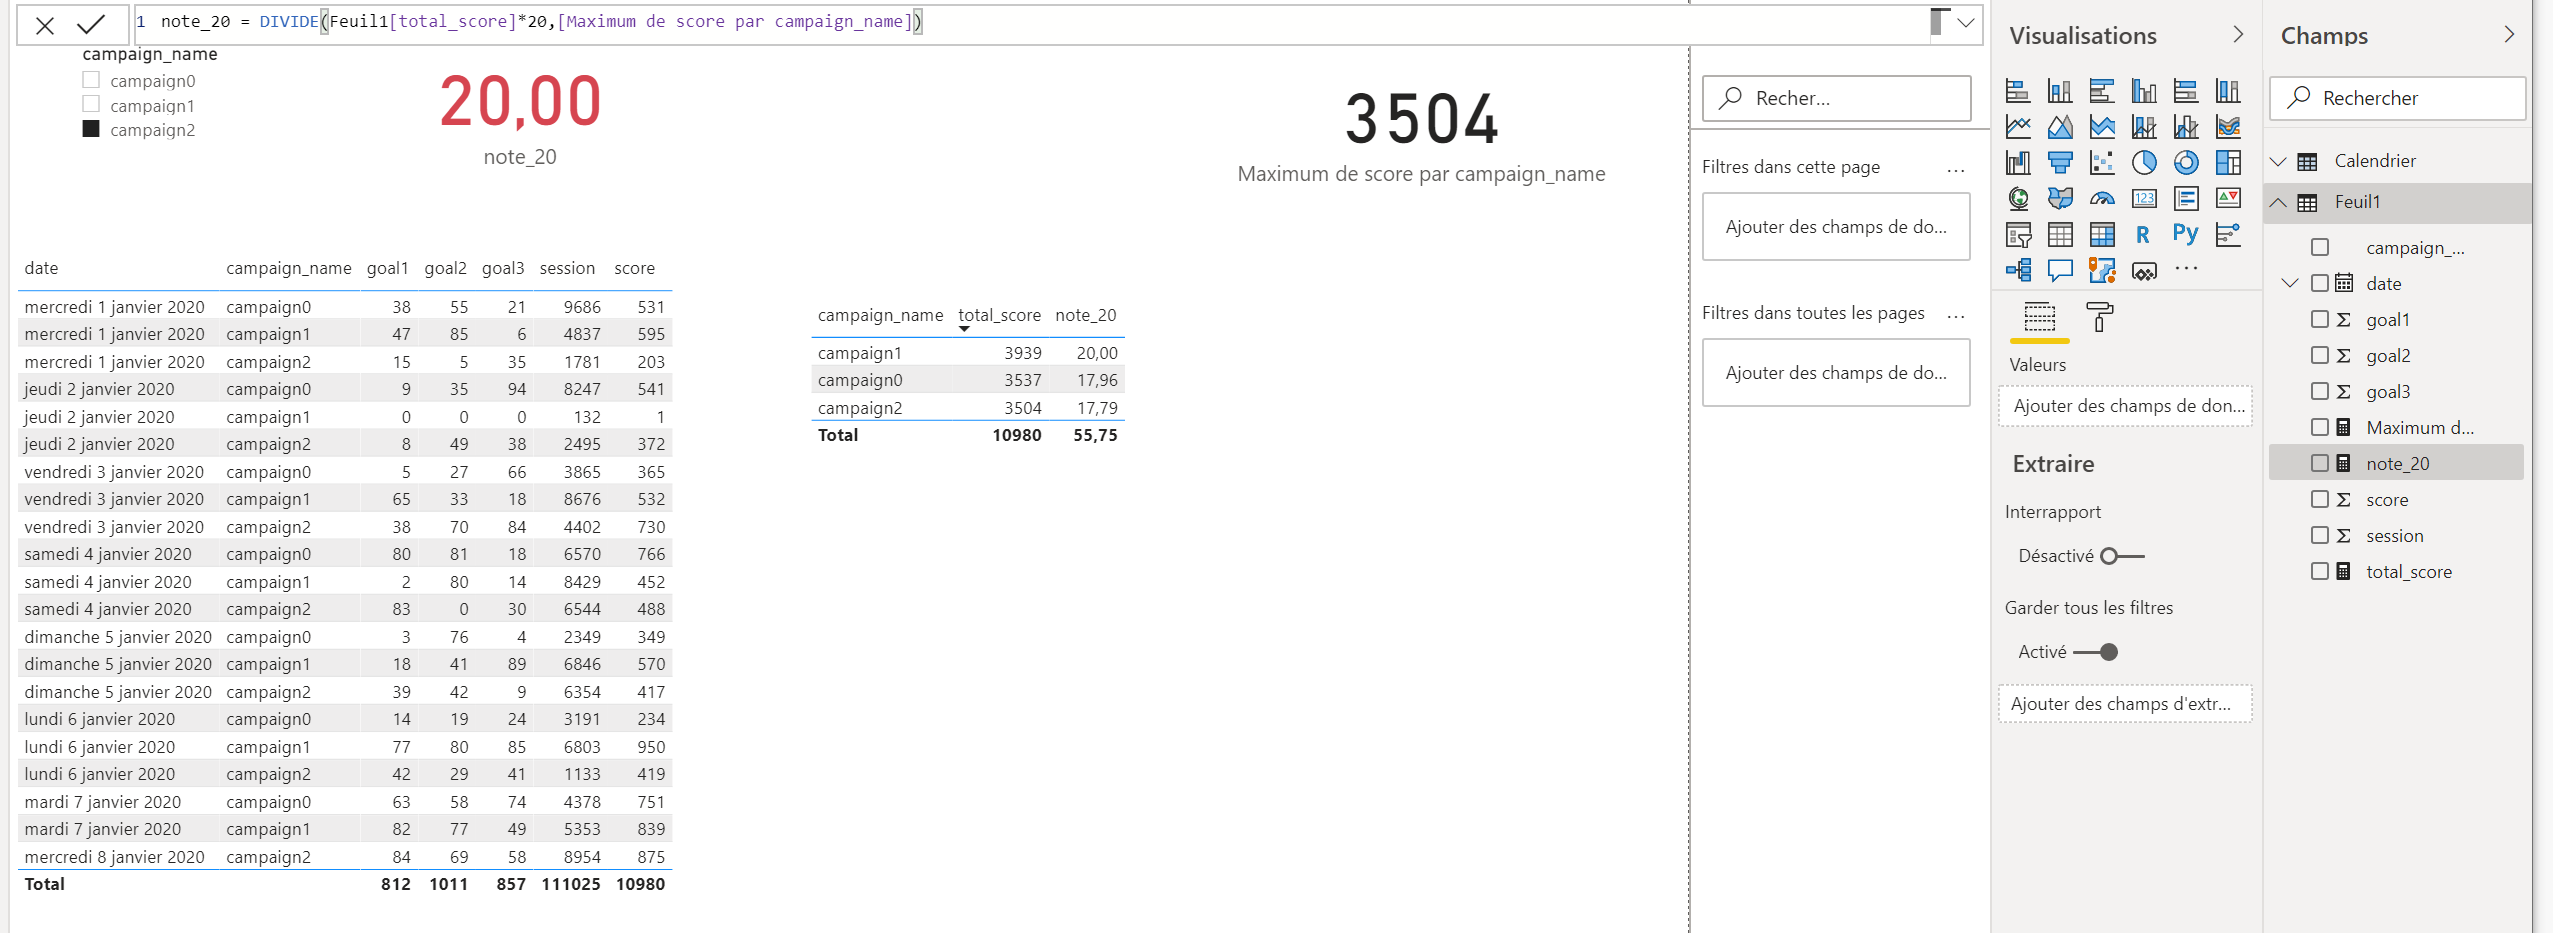The width and height of the screenshot is (2553, 933).
Task: Select the line chart visual
Action: tap(2018, 127)
